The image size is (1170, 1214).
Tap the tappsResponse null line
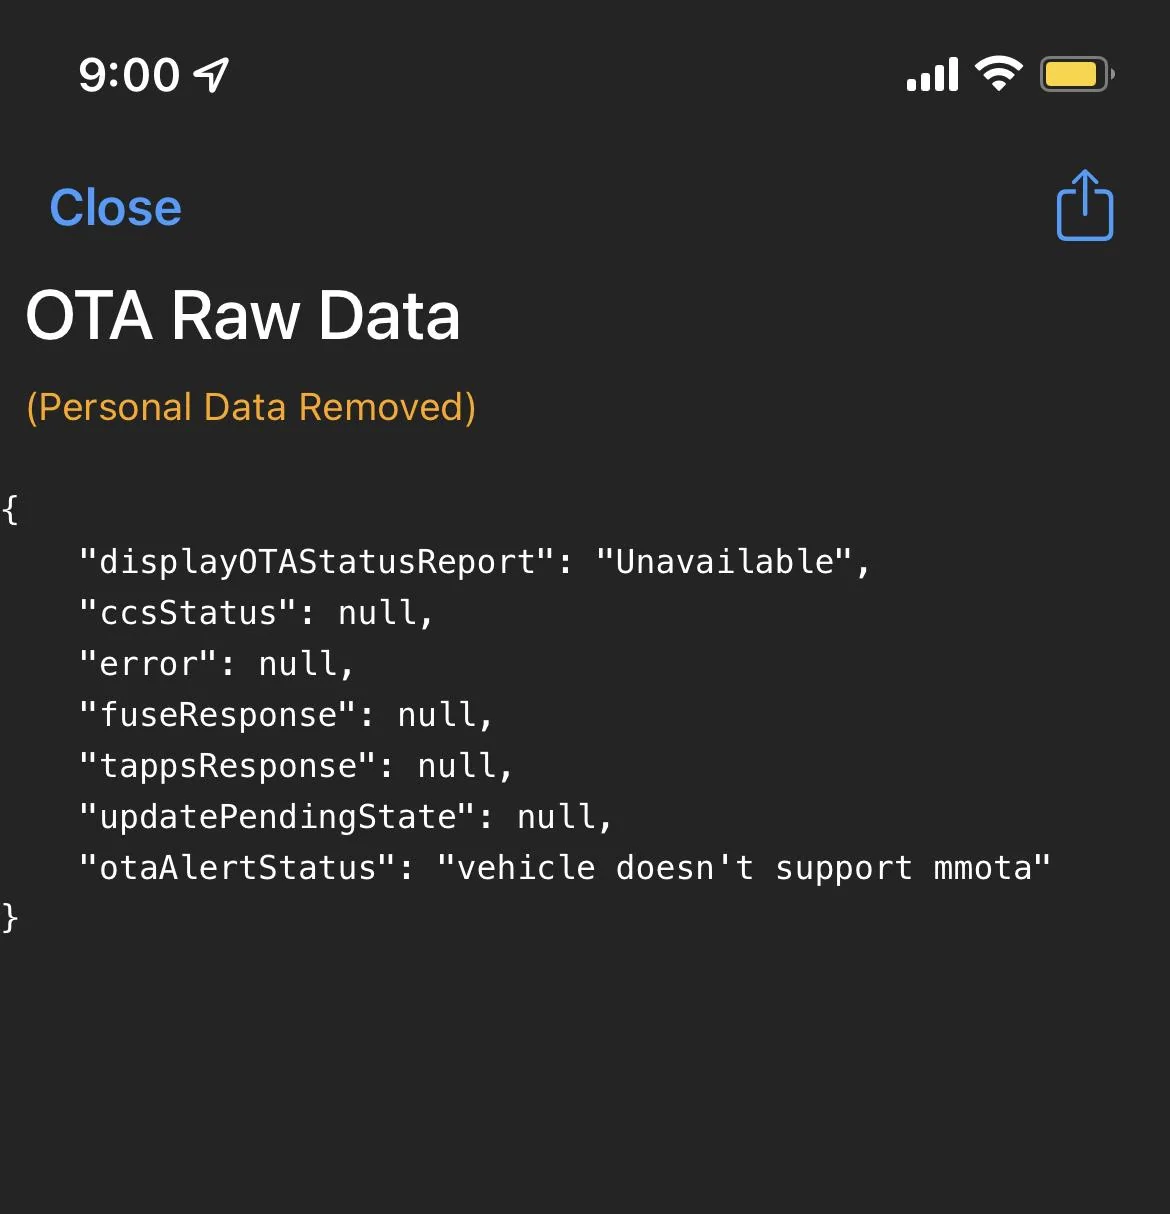[296, 766]
